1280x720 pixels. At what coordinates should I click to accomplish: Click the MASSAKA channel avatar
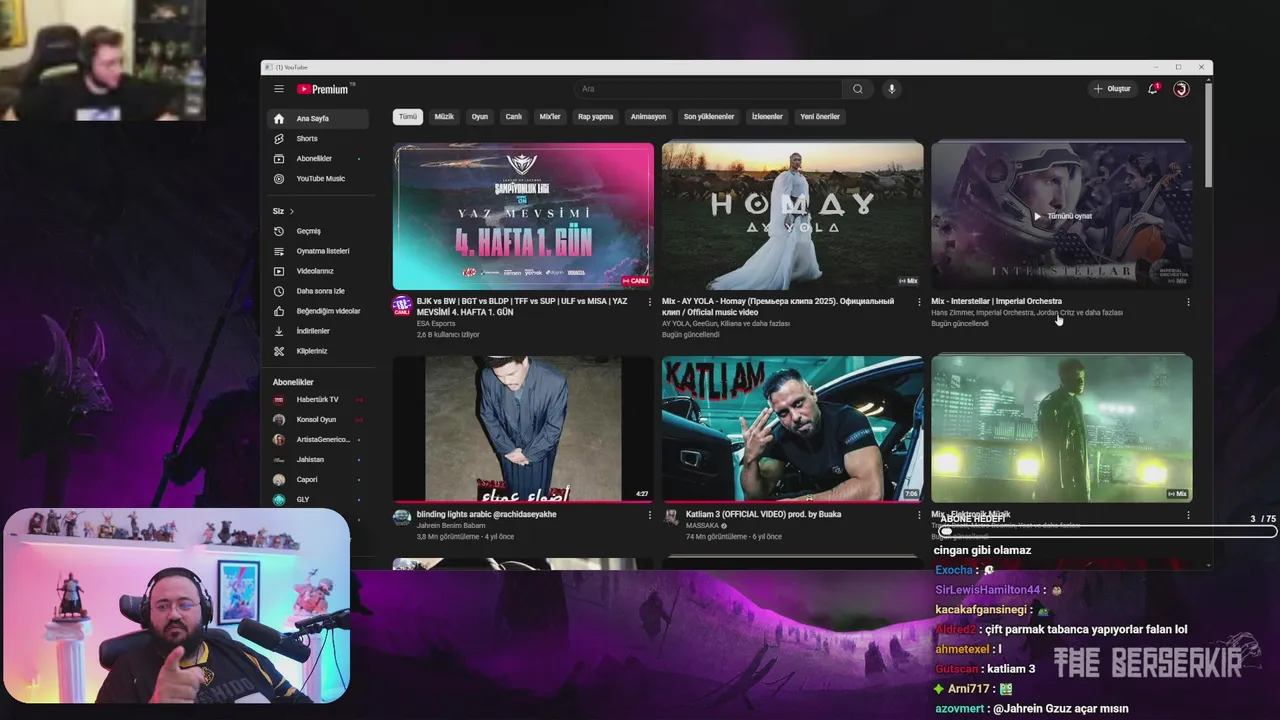click(671, 518)
